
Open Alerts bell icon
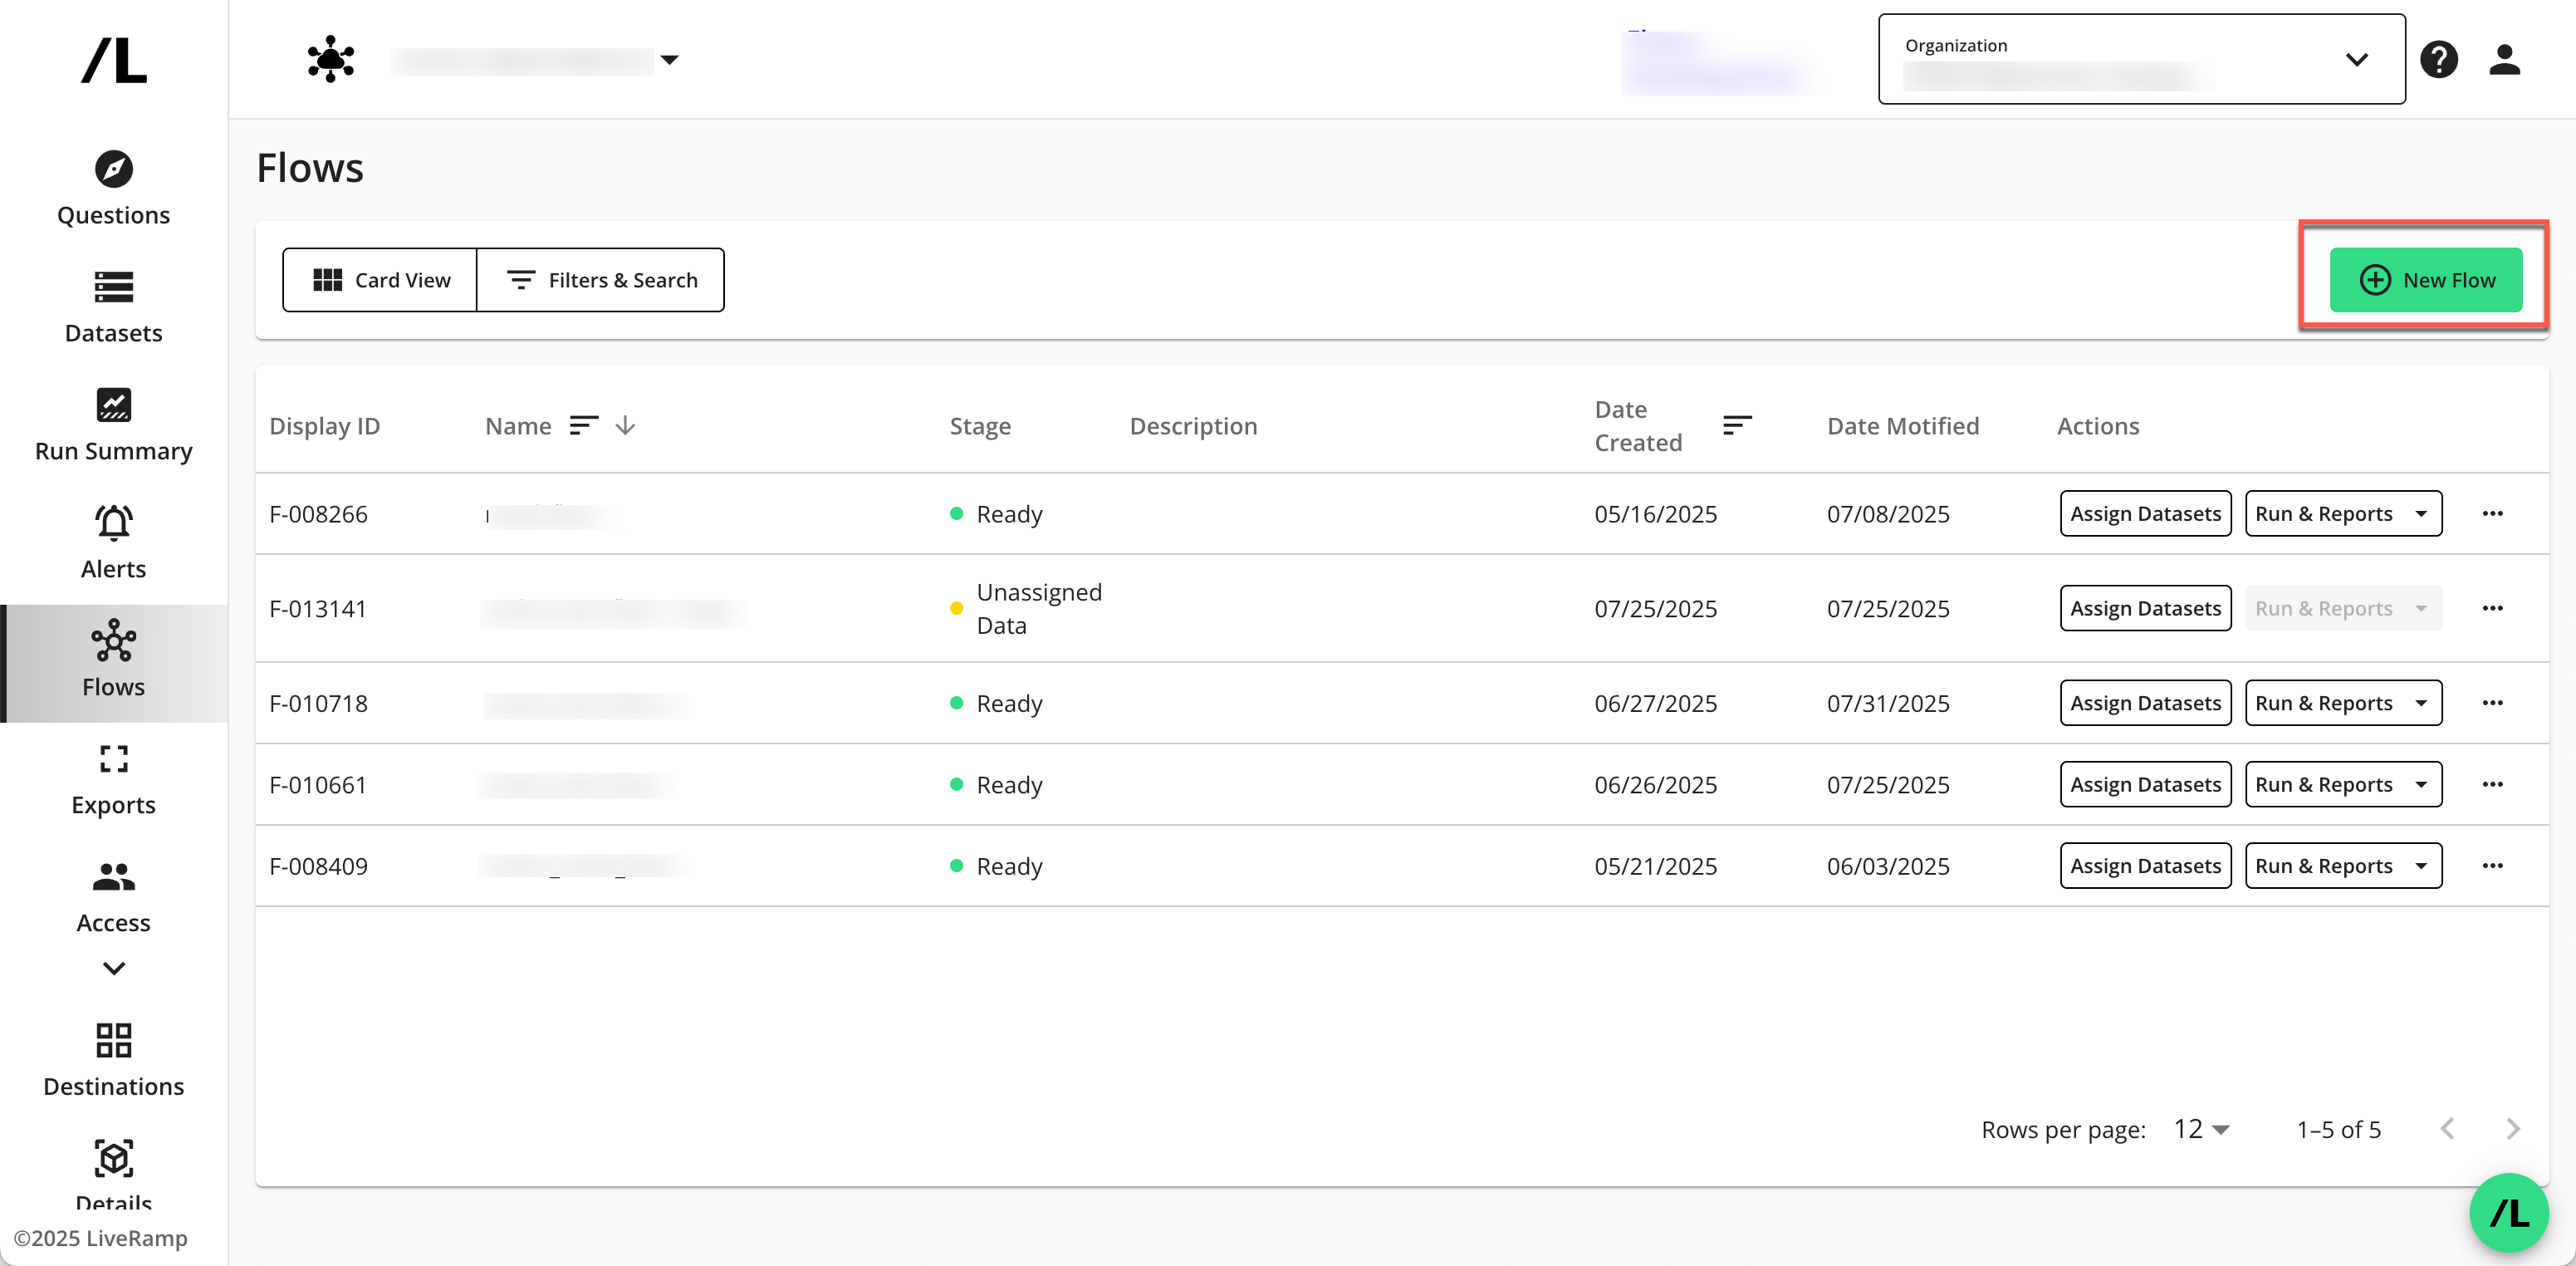pyautogui.click(x=113, y=523)
